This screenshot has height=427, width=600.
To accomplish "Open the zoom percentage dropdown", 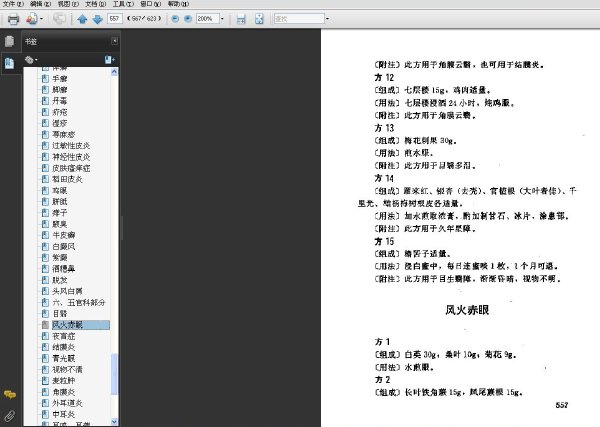I will click(x=222, y=18).
